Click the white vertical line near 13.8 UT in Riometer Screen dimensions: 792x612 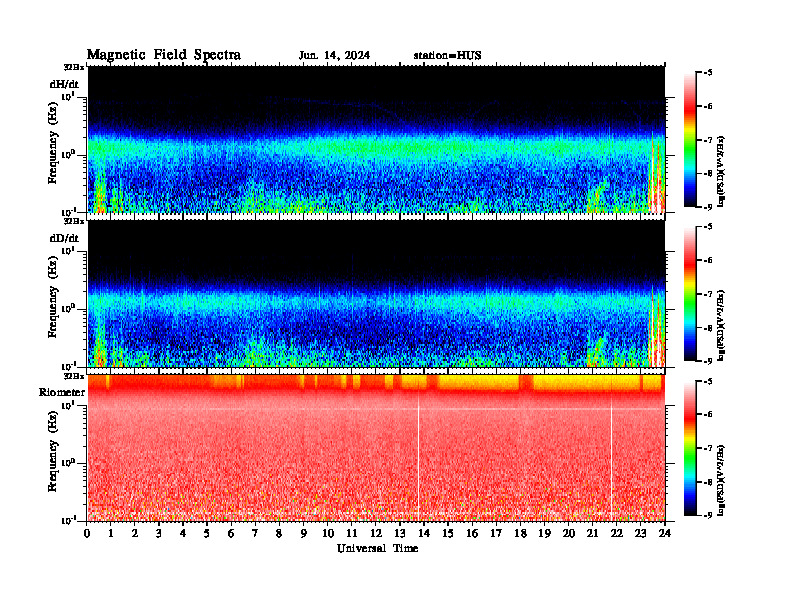[419, 456]
